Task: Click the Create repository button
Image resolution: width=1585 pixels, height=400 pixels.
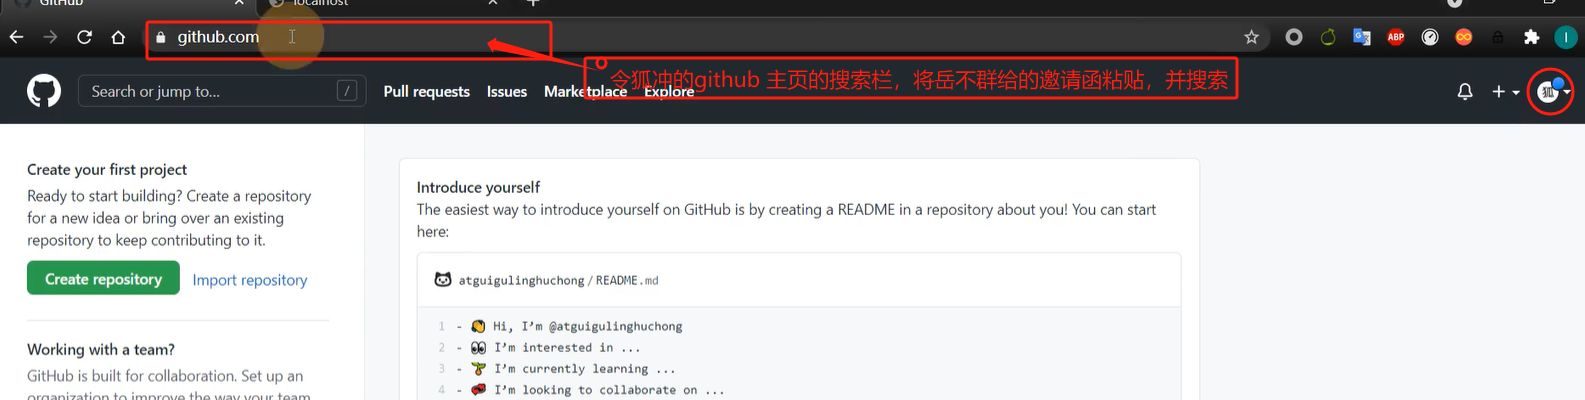Action: click(x=103, y=279)
